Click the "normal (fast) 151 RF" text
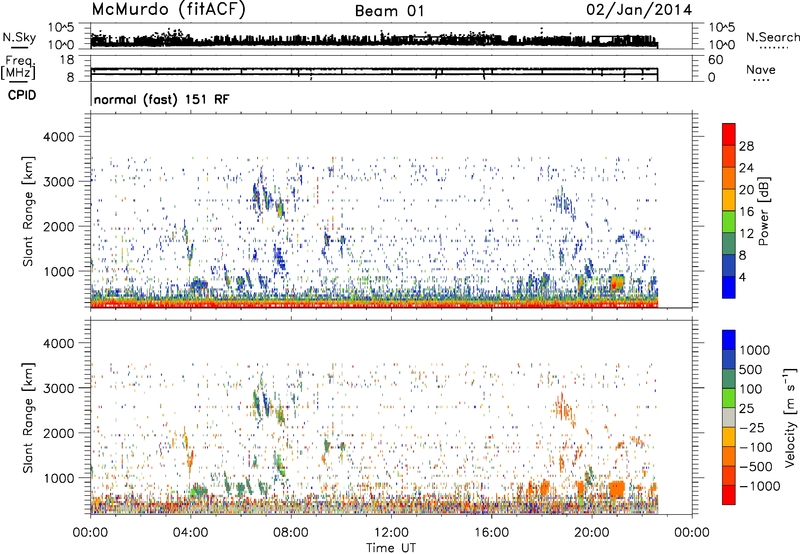 tap(162, 99)
